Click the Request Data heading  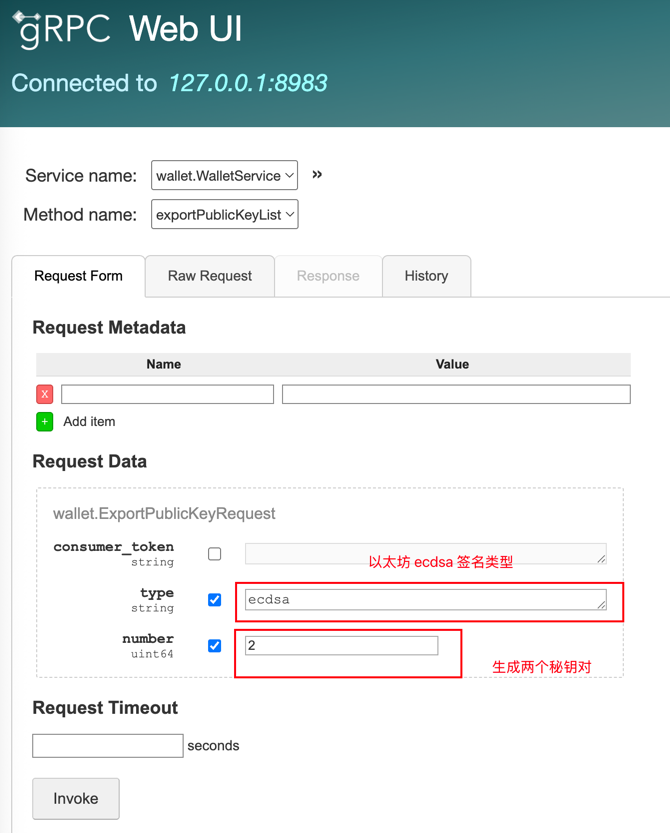(89, 462)
